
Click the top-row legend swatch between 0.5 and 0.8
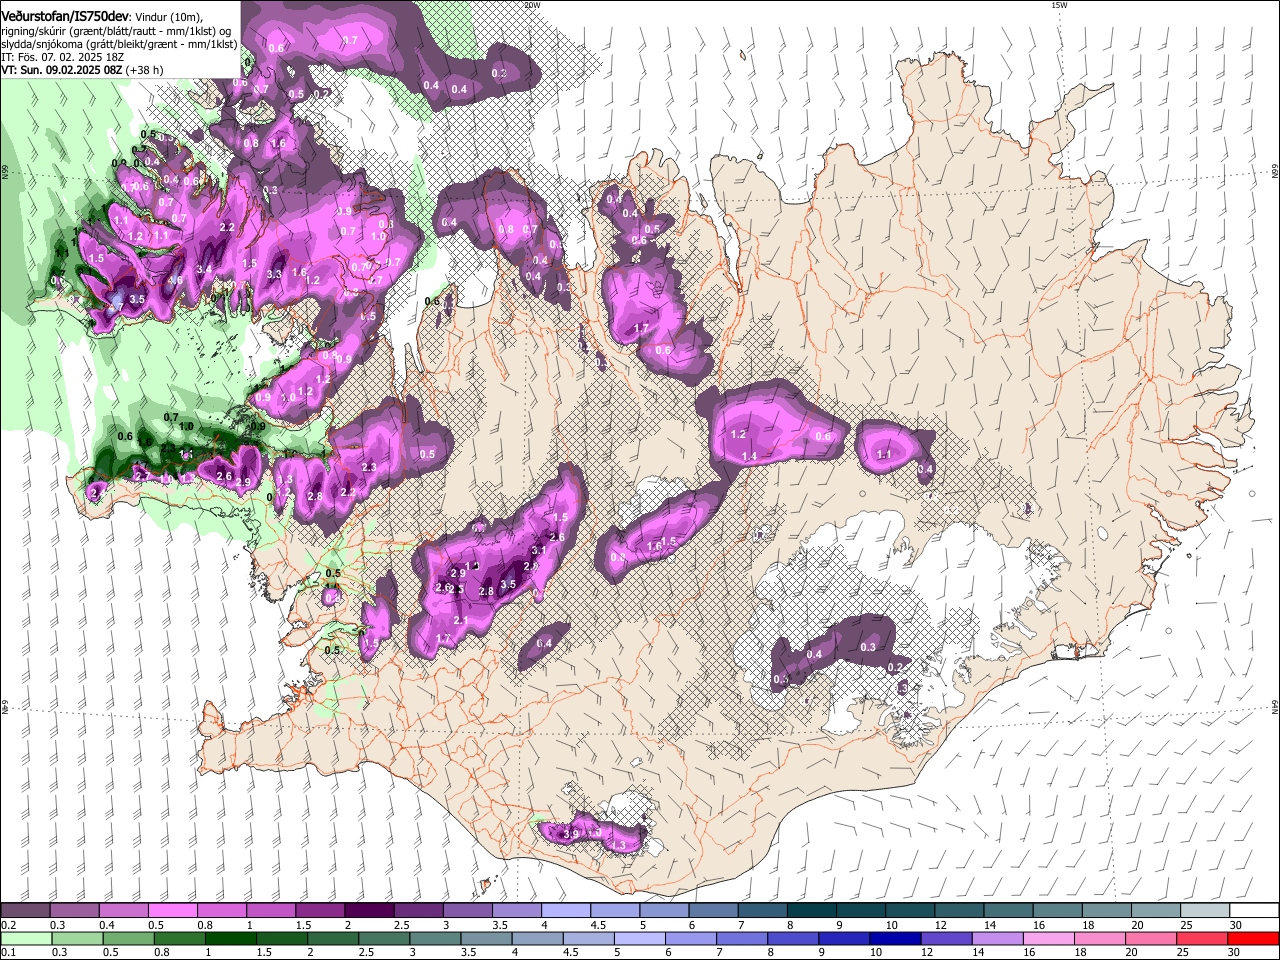click(x=172, y=911)
